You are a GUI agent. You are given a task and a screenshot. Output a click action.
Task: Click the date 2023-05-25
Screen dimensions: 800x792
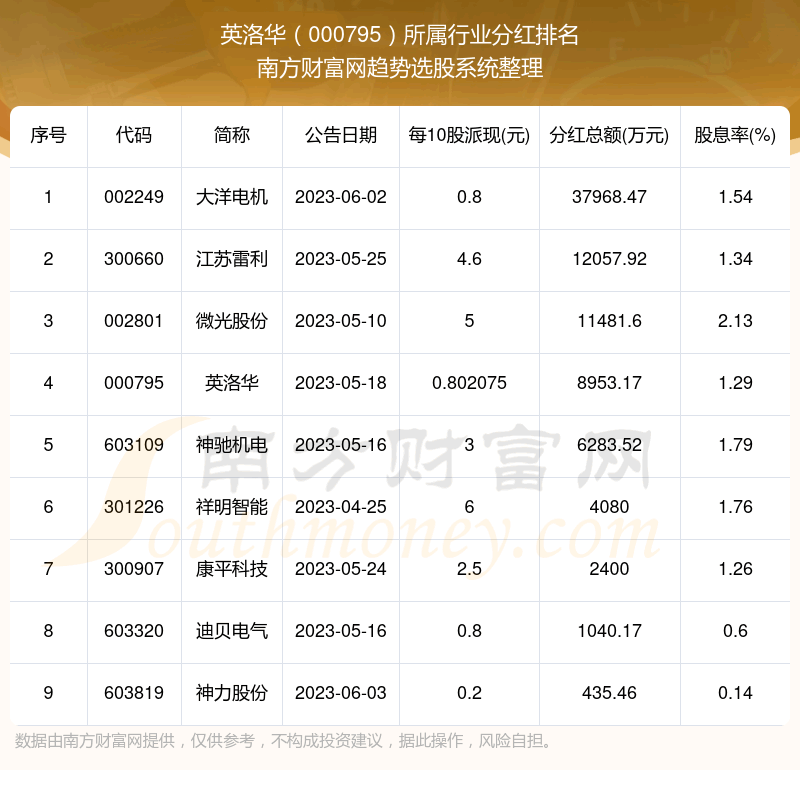pos(341,259)
